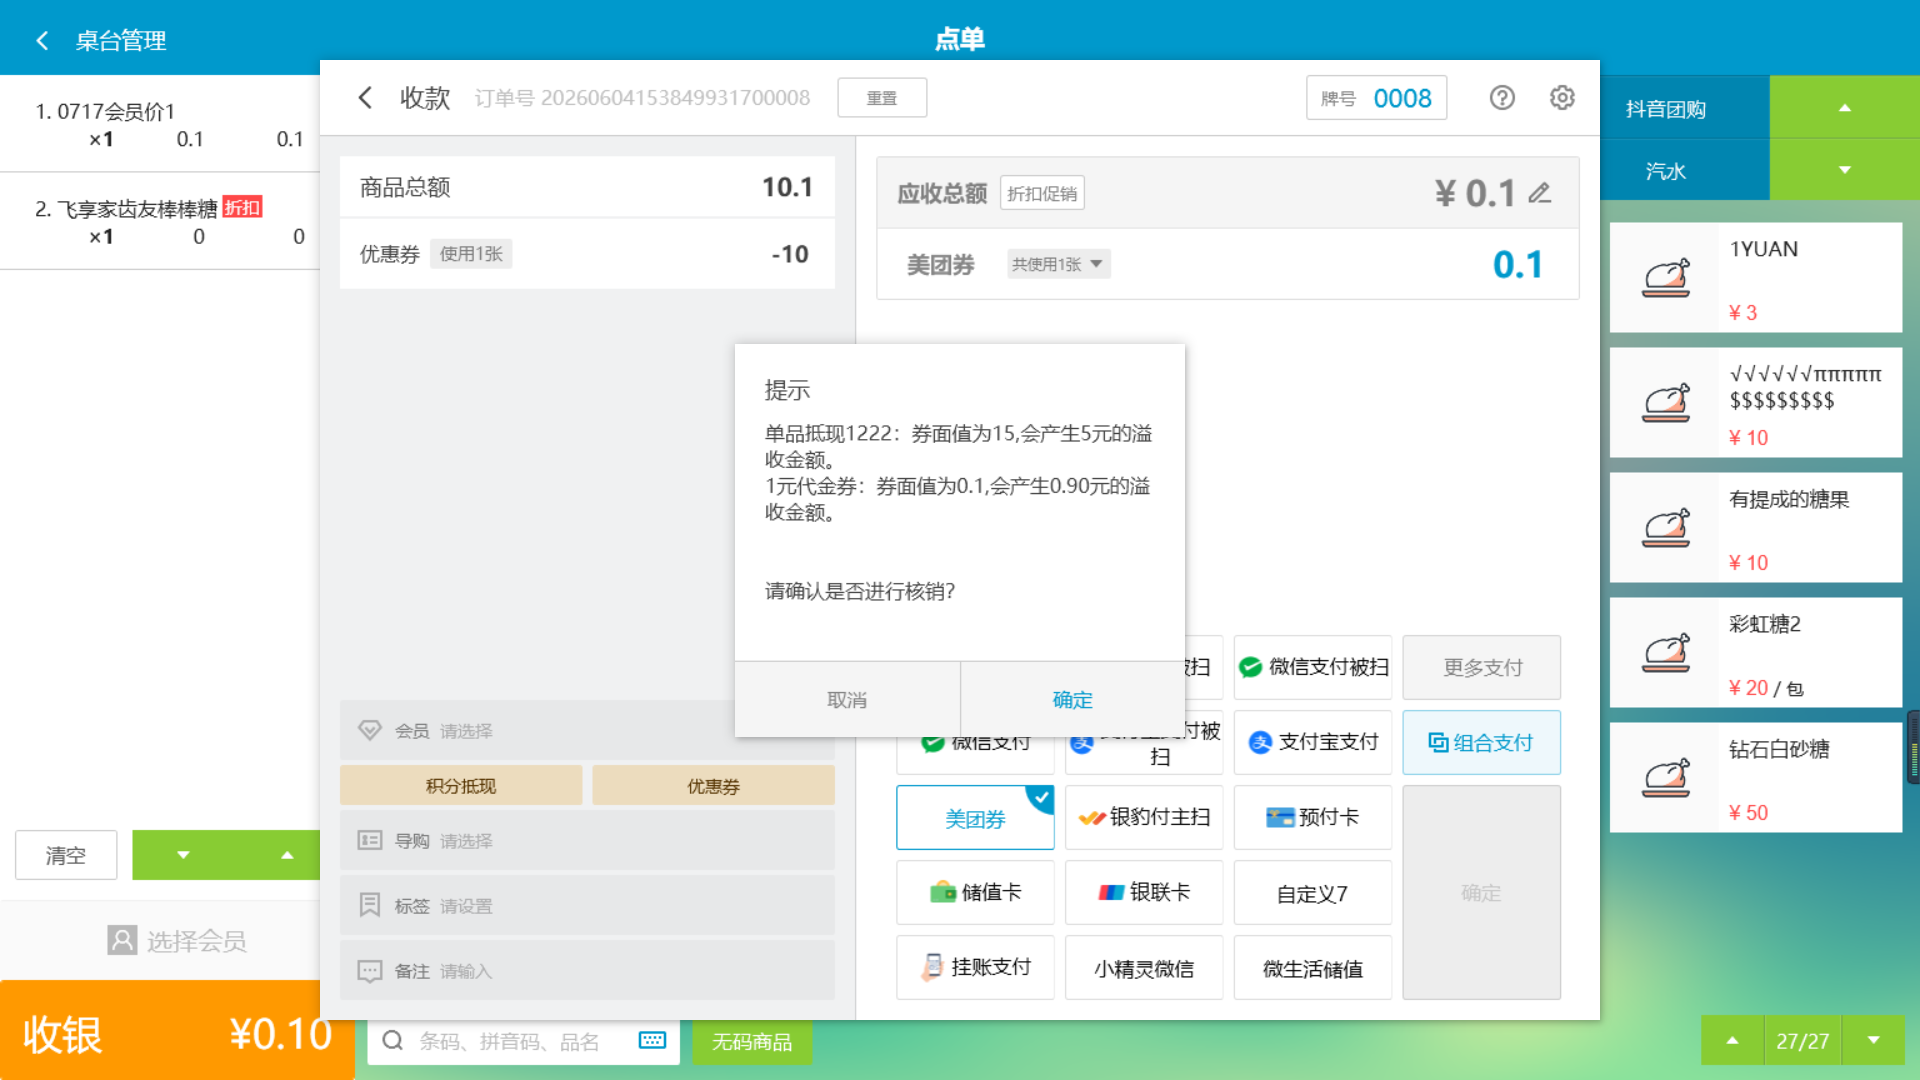Cancel the 提示 dialog with 取消
Image resolution: width=1920 pixels, height=1080 pixels.
[847, 699]
